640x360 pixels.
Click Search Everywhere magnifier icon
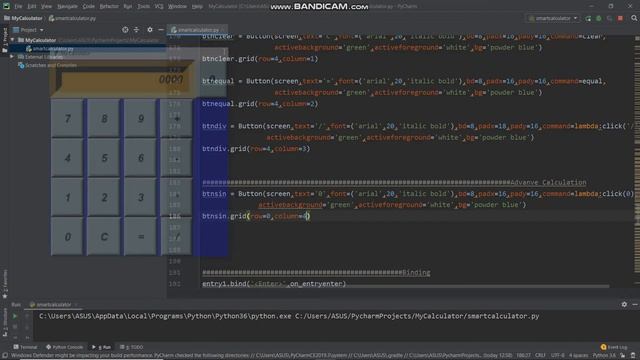pyautogui.click(x=634, y=18)
